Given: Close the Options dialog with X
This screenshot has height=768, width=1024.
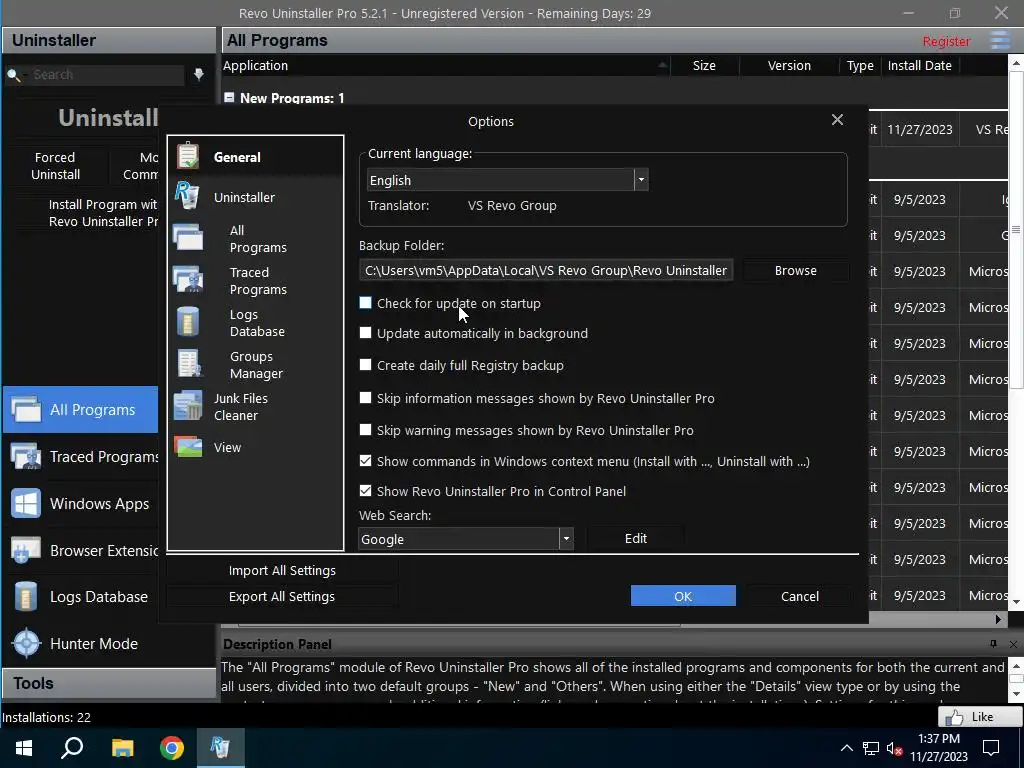Looking at the screenshot, I should coord(837,120).
